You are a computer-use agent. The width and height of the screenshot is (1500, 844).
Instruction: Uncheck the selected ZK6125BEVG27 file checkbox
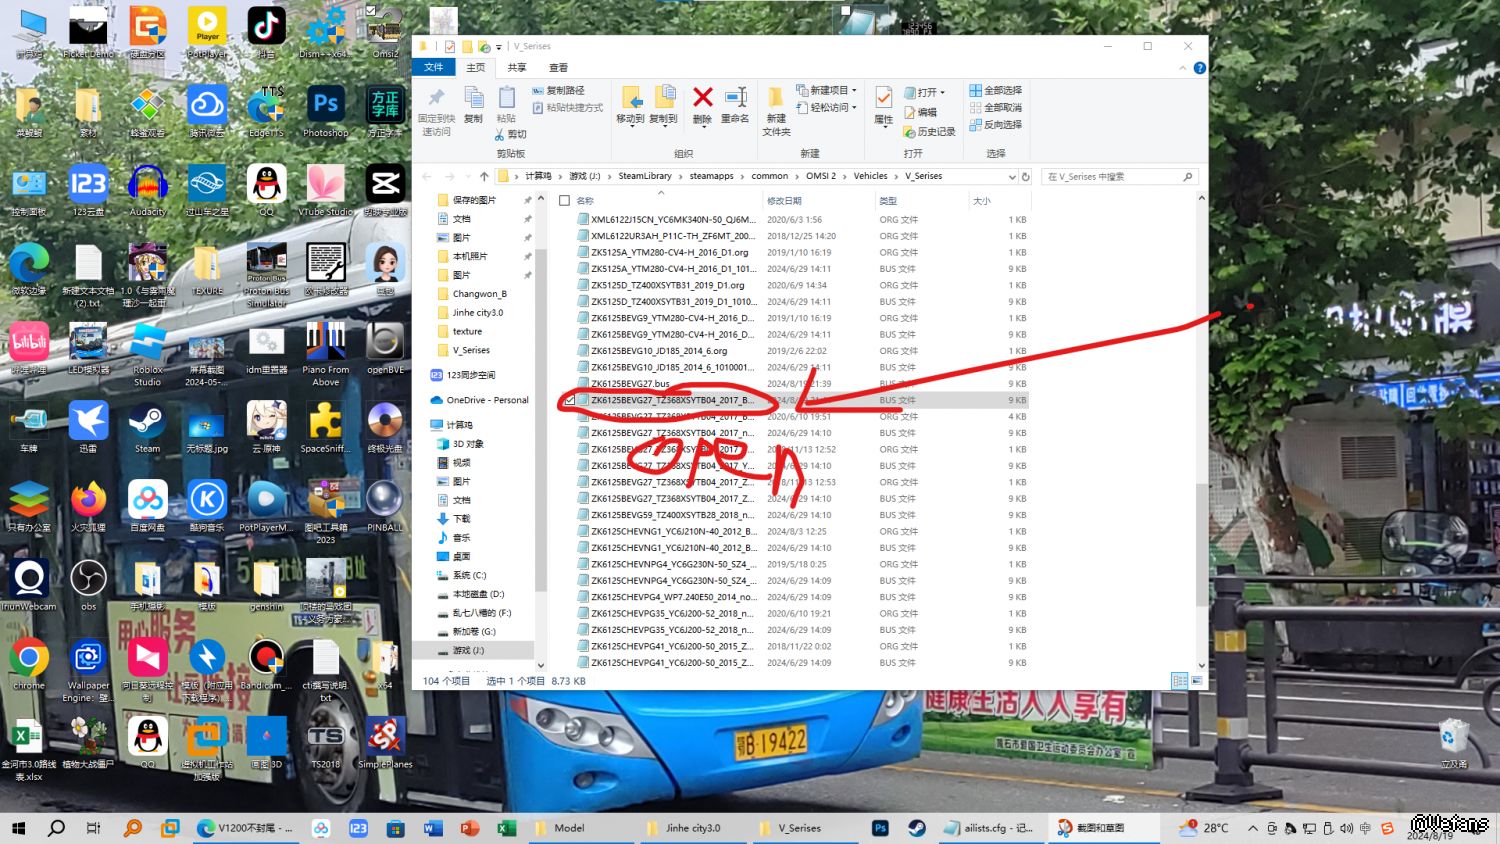(570, 400)
